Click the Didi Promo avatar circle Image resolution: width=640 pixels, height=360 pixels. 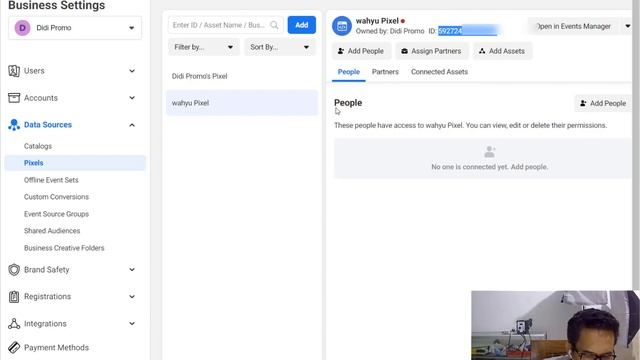click(x=22, y=28)
